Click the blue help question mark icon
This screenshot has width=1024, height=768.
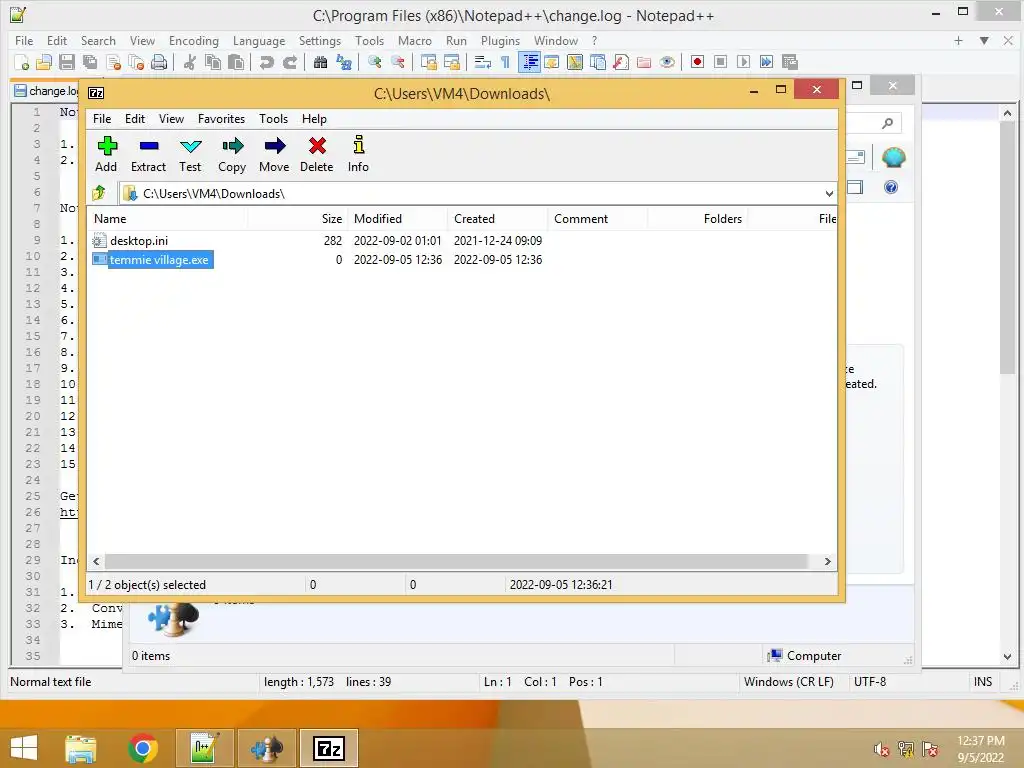pos(891,187)
